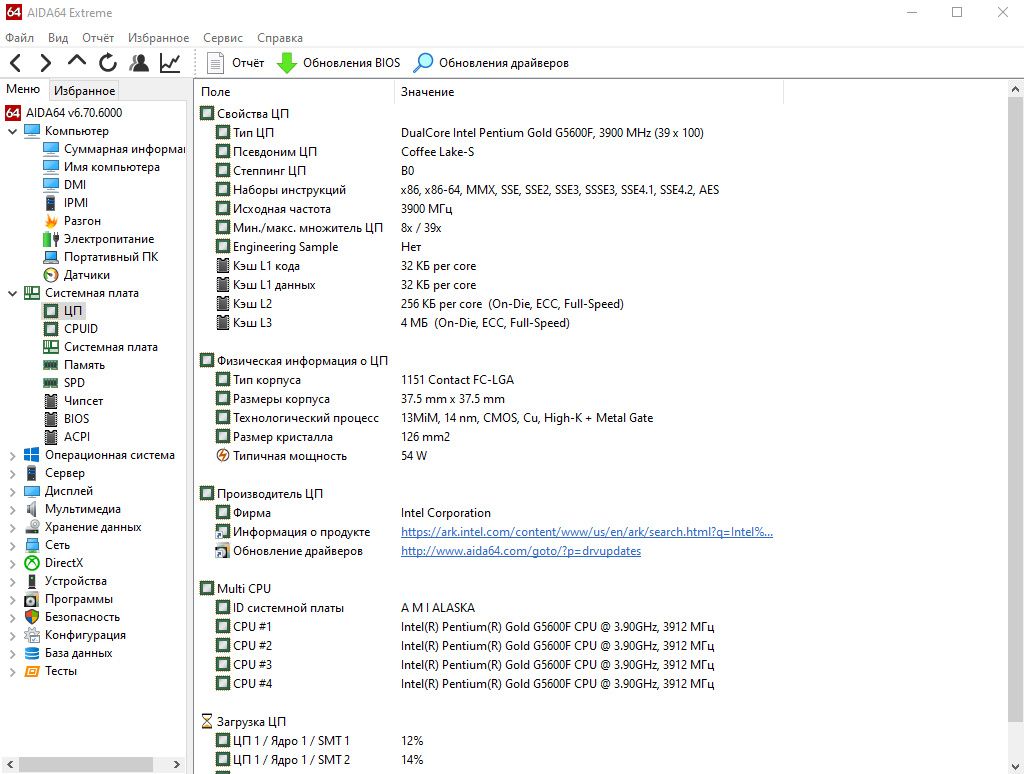Collapse the Компьютер tree node
Screen dimensions: 1024x774
pyautogui.click(x=12, y=131)
